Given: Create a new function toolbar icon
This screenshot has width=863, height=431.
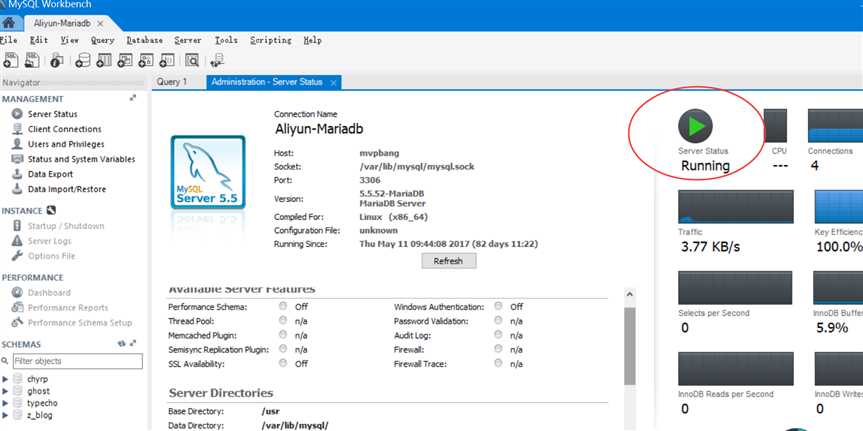Looking at the screenshot, I should pos(167,60).
